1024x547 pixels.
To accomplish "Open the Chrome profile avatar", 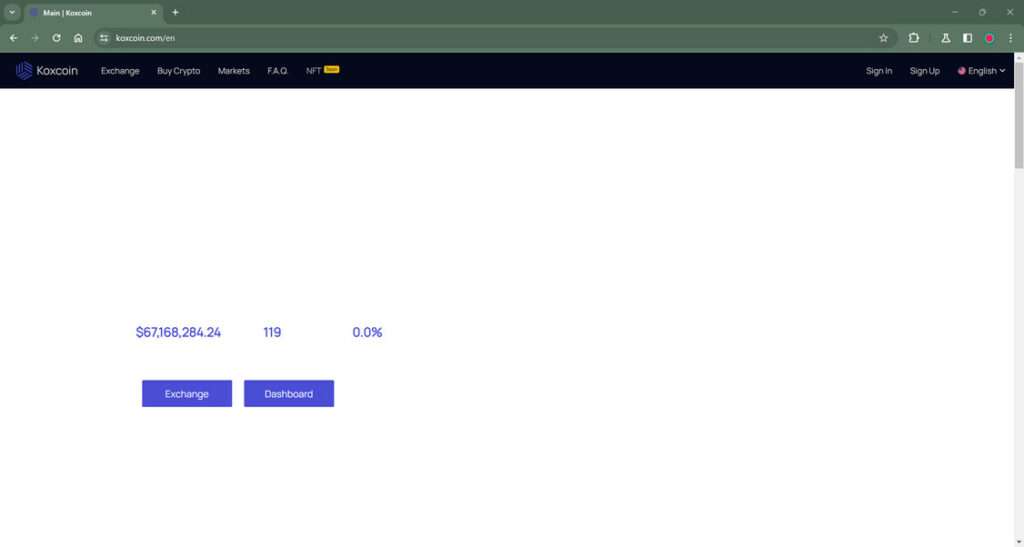I will (989, 38).
